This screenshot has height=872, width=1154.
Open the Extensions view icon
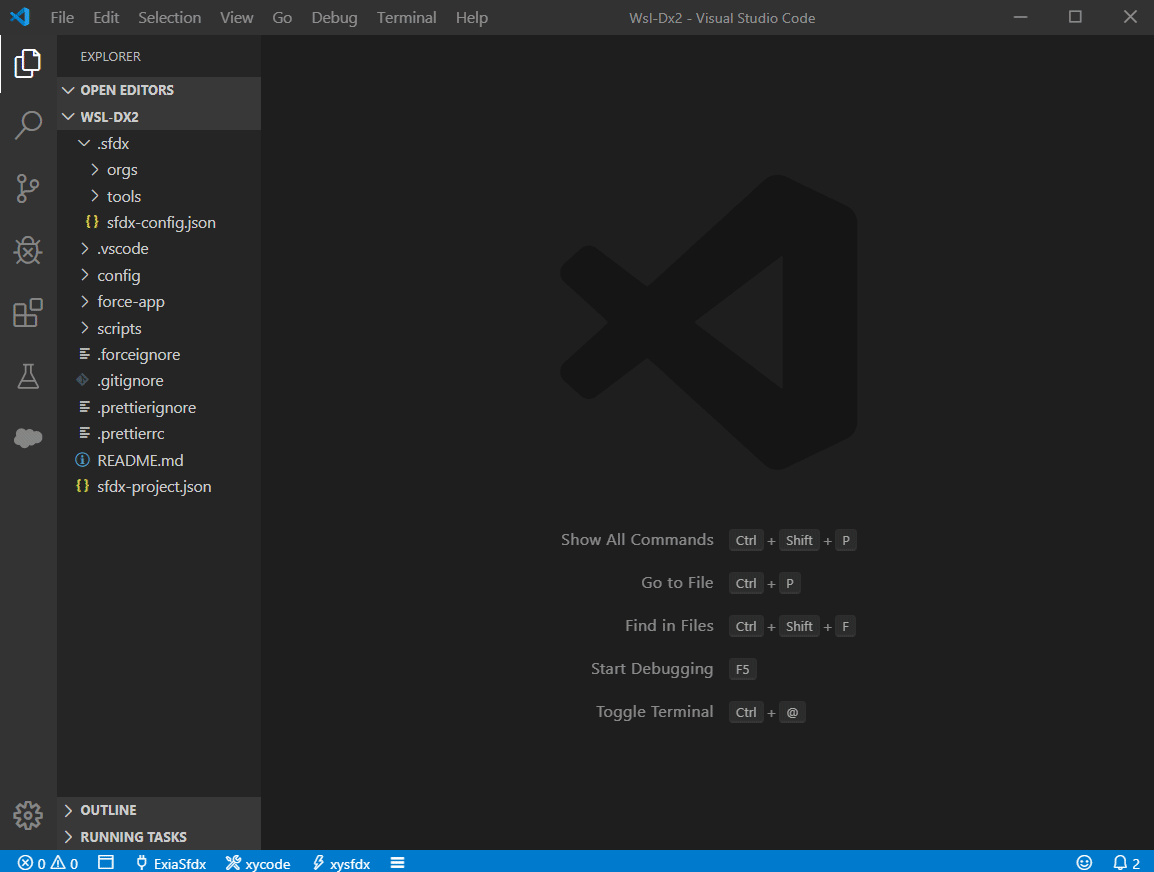click(x=28, y=313)
